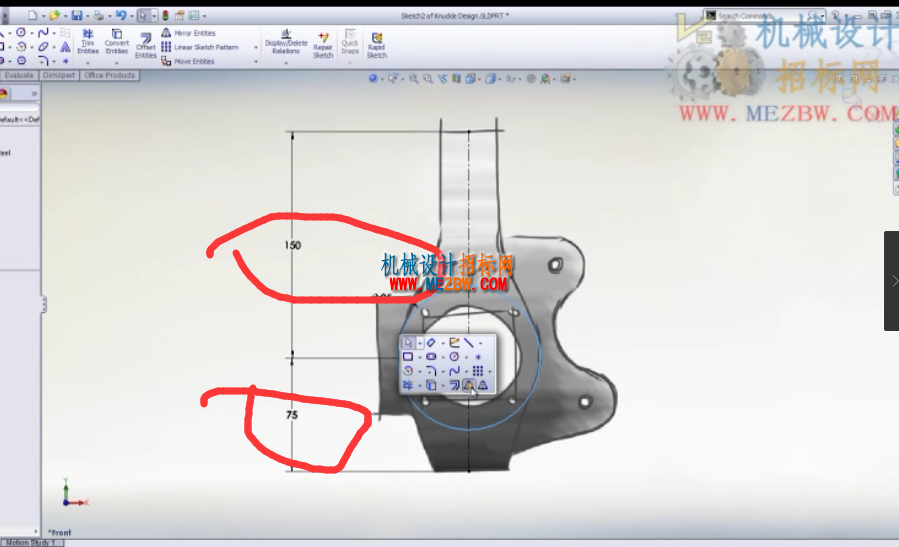Viewport: 899px width, 547px height.
Task: Click the Linear Sketch Pattern button
Action: (x=200, y=47)
